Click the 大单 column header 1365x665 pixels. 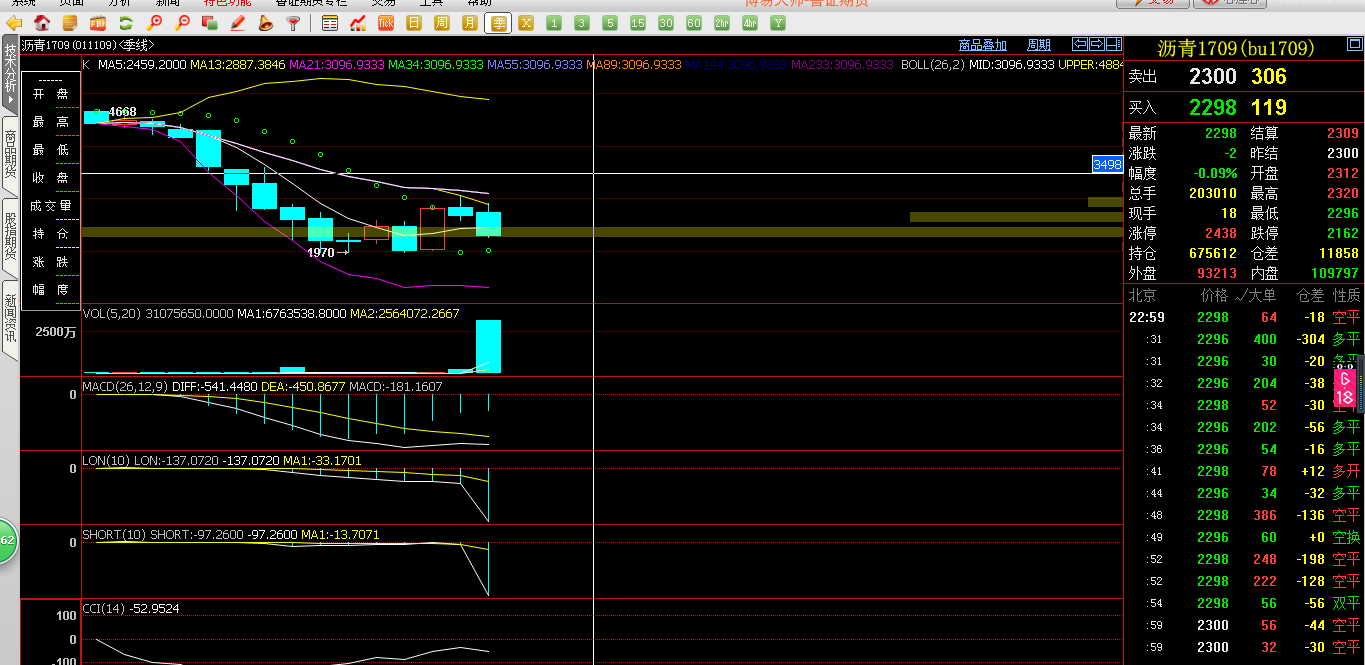click(1262, 296)
